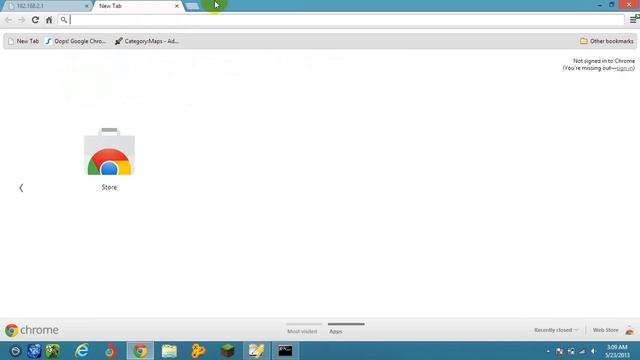Open the notepad-with-pencil taskbar icon
This screenshot has height=360, width=640.
click(x=256, y=351)
